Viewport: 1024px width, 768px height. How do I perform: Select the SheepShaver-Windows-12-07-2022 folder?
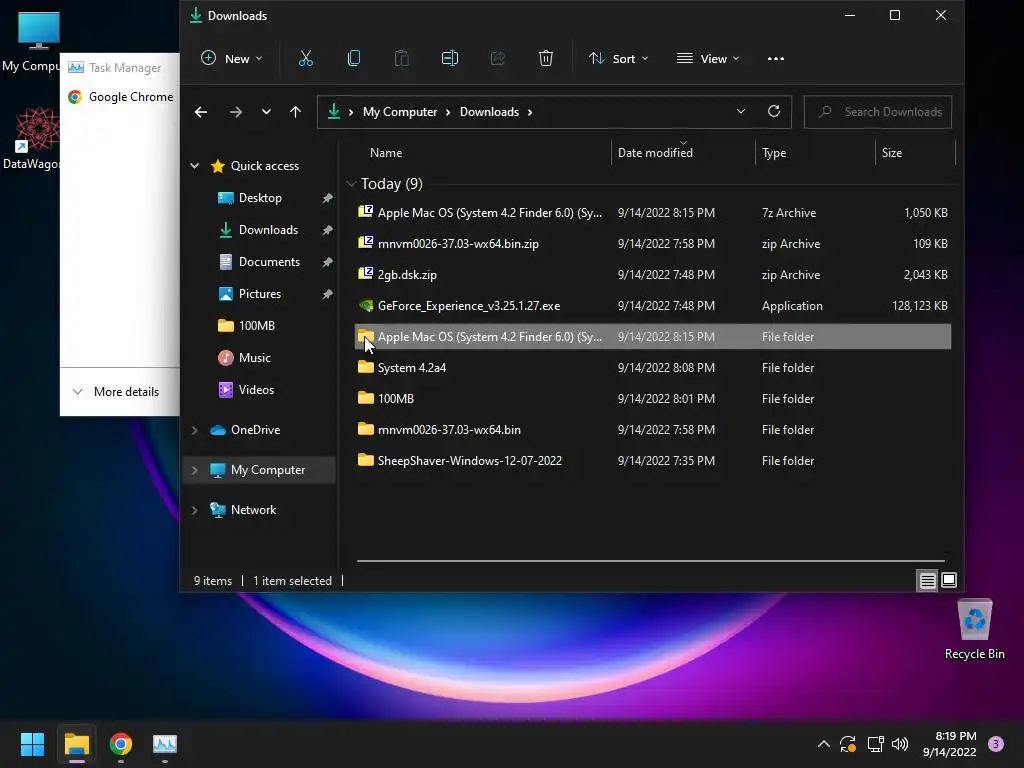(x=652, y=461)
